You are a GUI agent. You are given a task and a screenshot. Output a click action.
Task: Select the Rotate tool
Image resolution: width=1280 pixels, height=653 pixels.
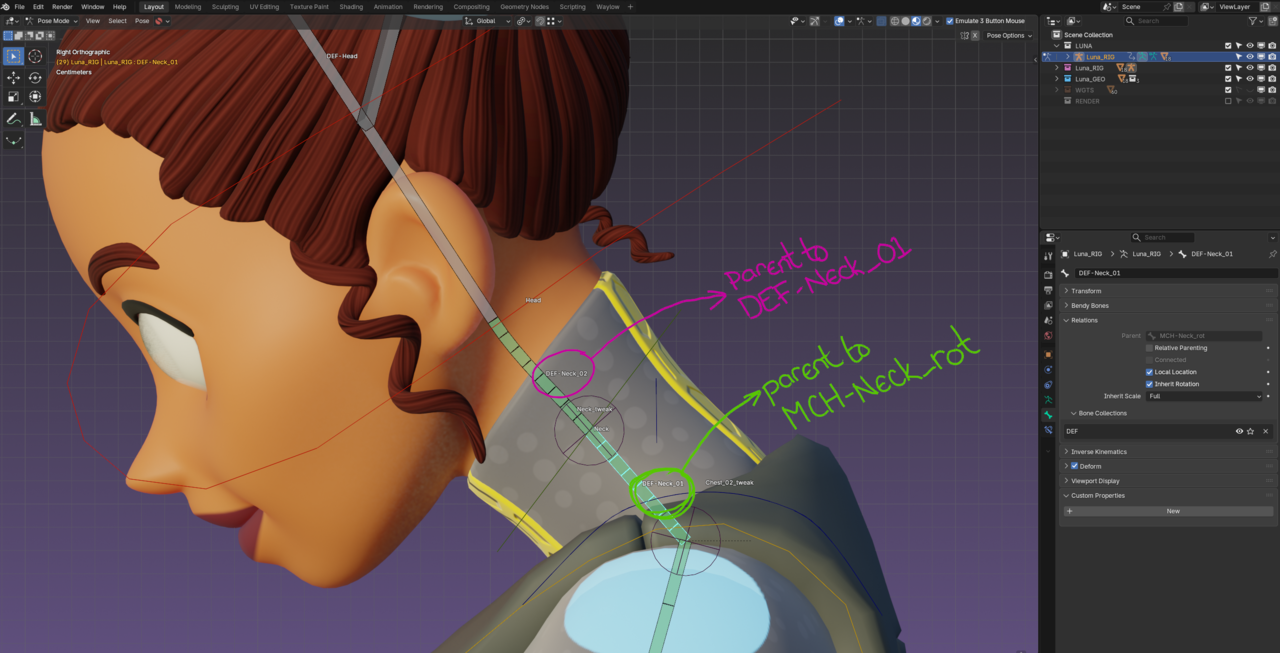coord(34,77)
